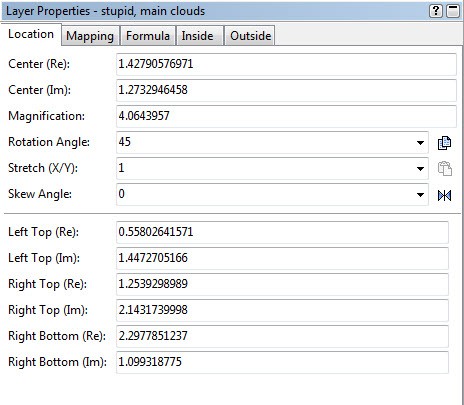Edit the Right Top (Im) field

pos(282,310)
